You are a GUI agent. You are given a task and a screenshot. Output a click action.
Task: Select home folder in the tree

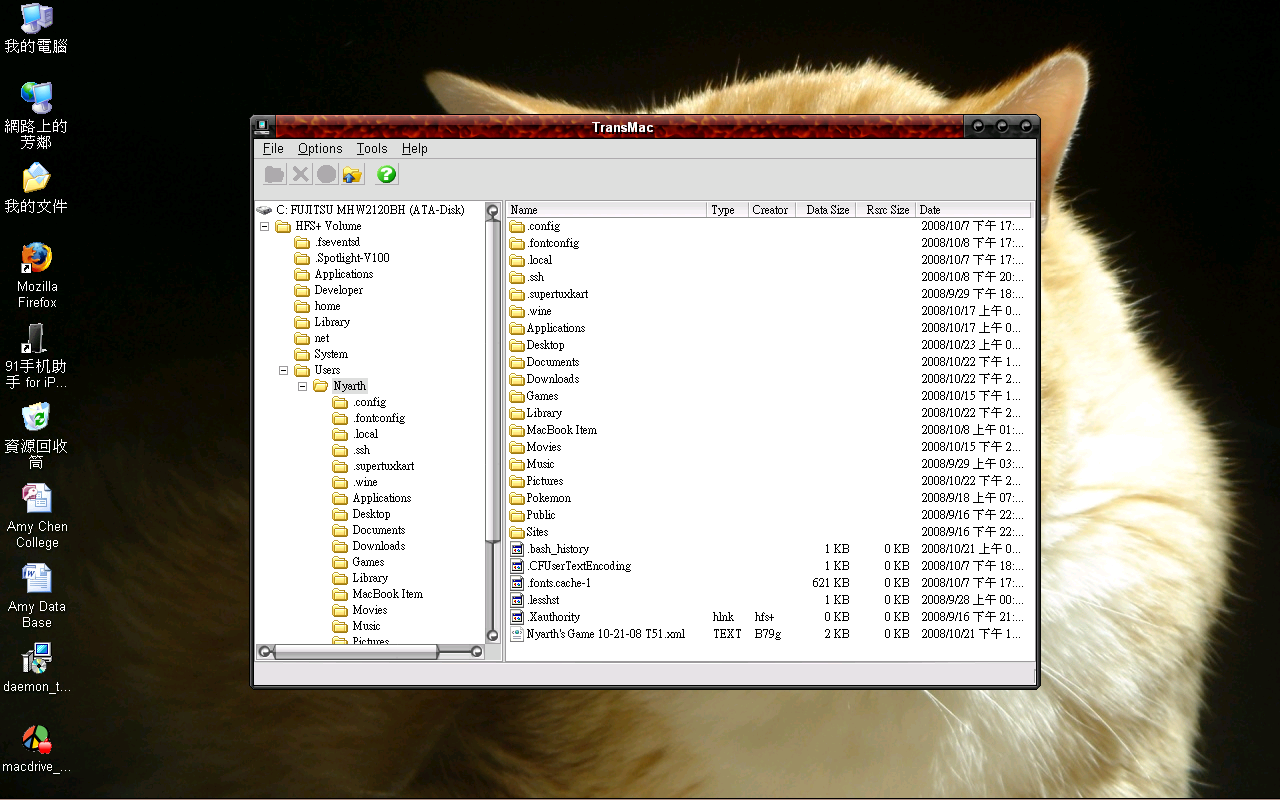pos(327,306)
